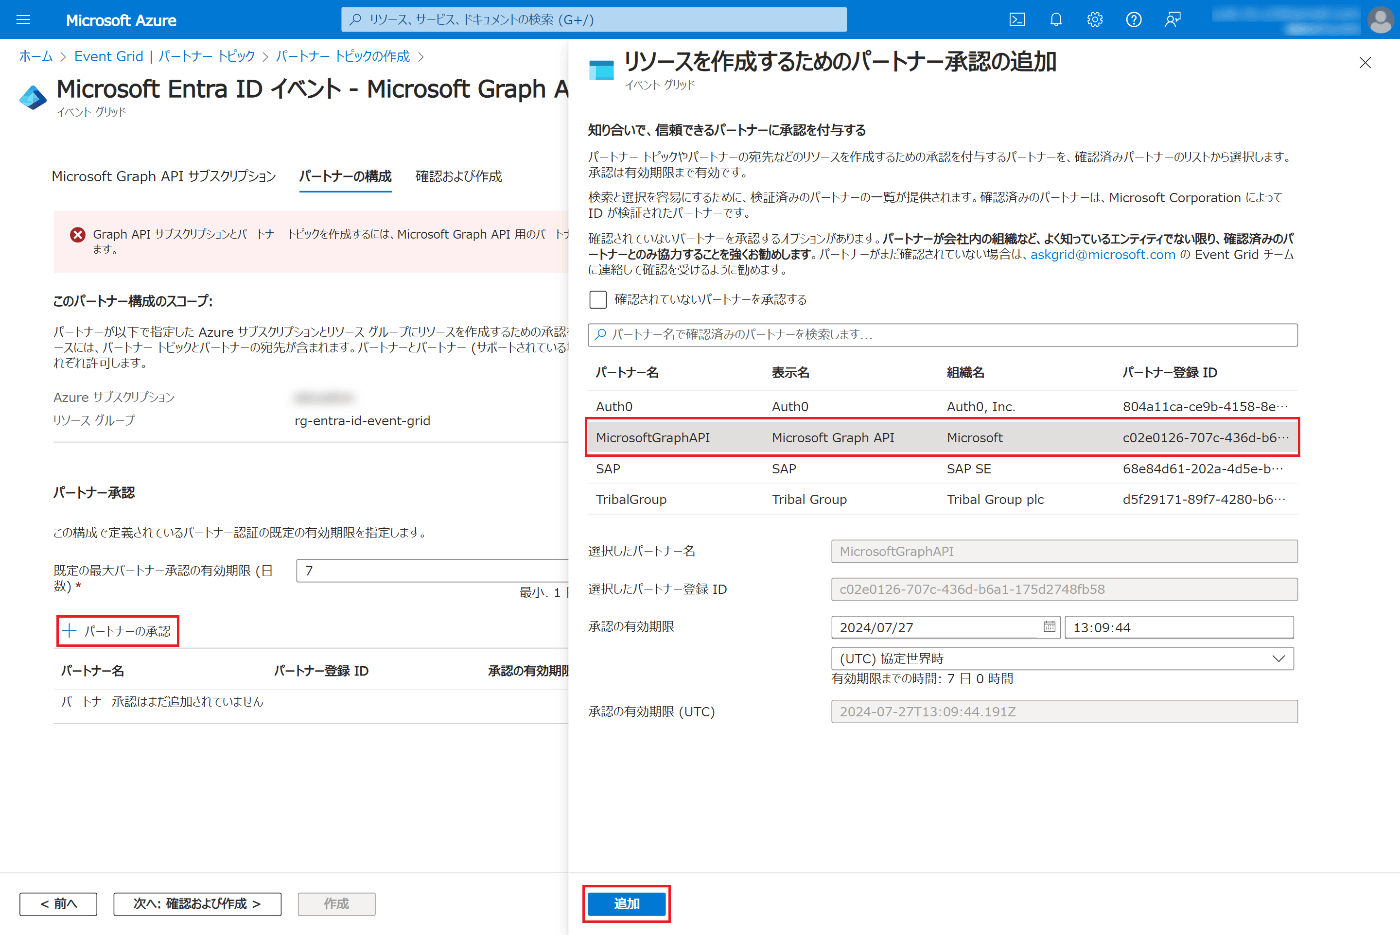Click registration ID starting d5f29171

1204,499
